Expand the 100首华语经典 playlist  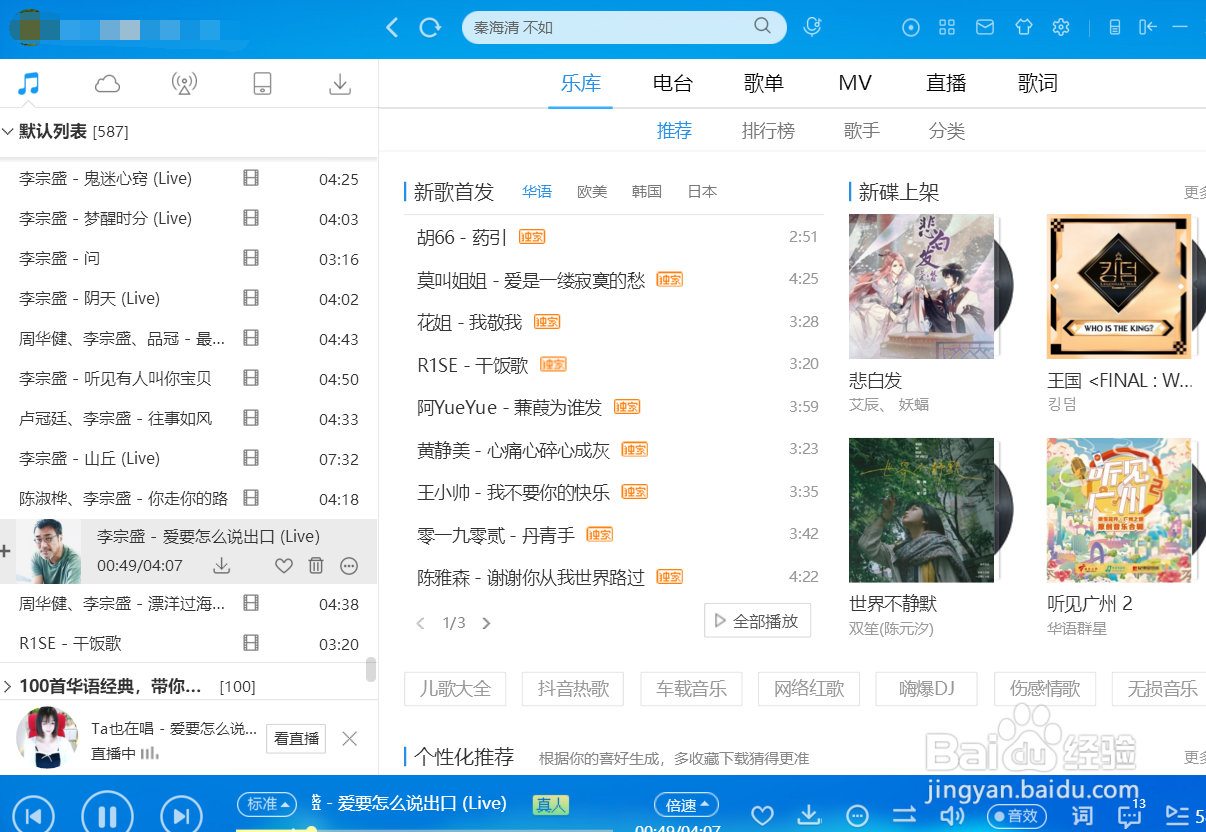[8, 687]
